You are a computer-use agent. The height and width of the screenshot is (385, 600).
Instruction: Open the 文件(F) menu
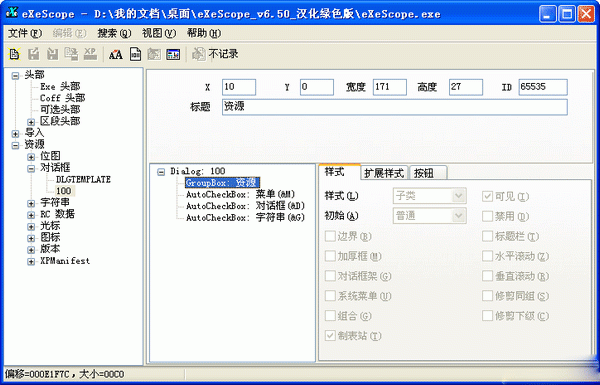(x=25, y=33)
